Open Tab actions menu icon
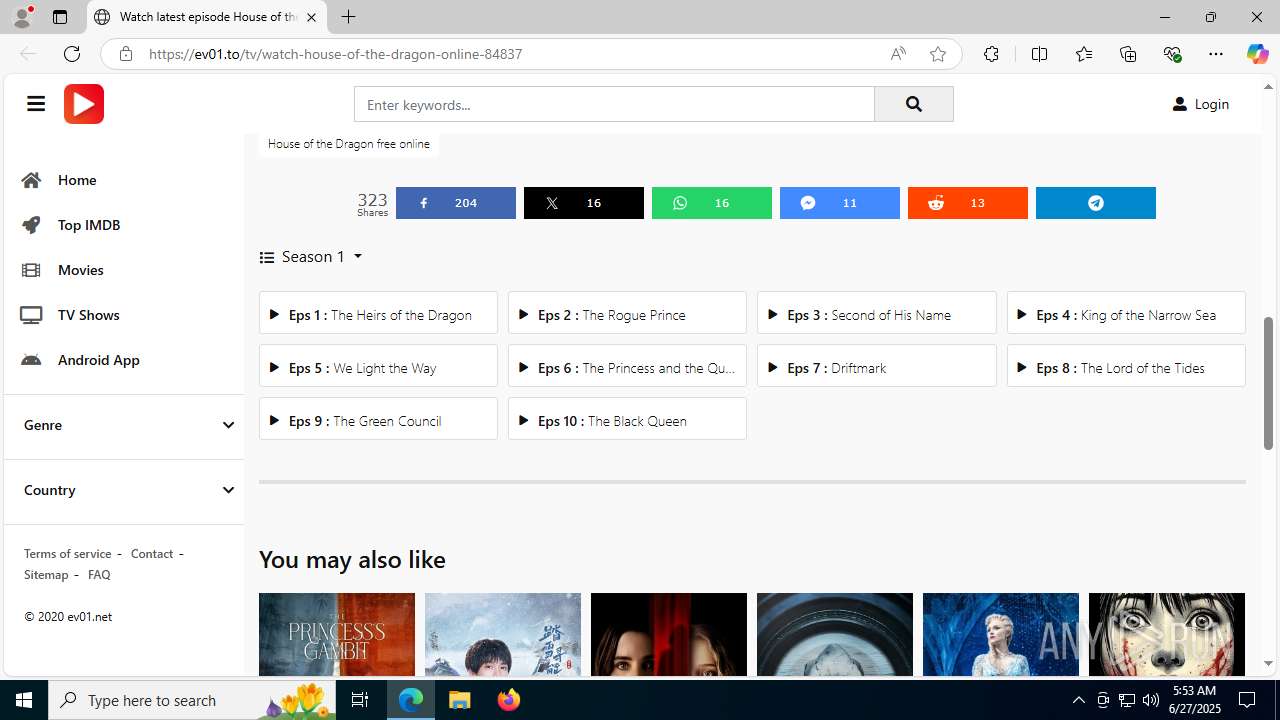The width and height of the screenshot is (1280, 720). pos(60,17)
